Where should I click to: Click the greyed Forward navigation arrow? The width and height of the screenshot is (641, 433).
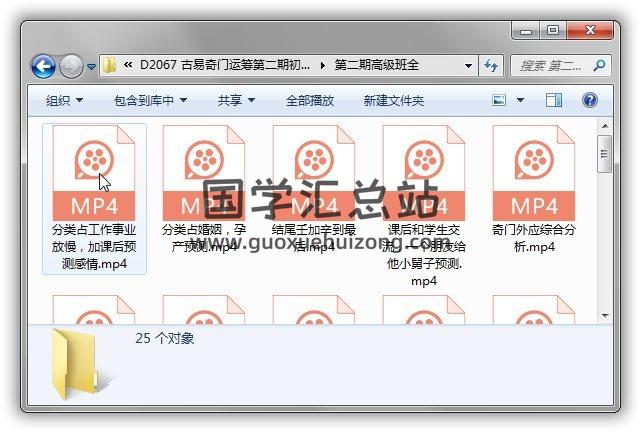pos(72,66)
